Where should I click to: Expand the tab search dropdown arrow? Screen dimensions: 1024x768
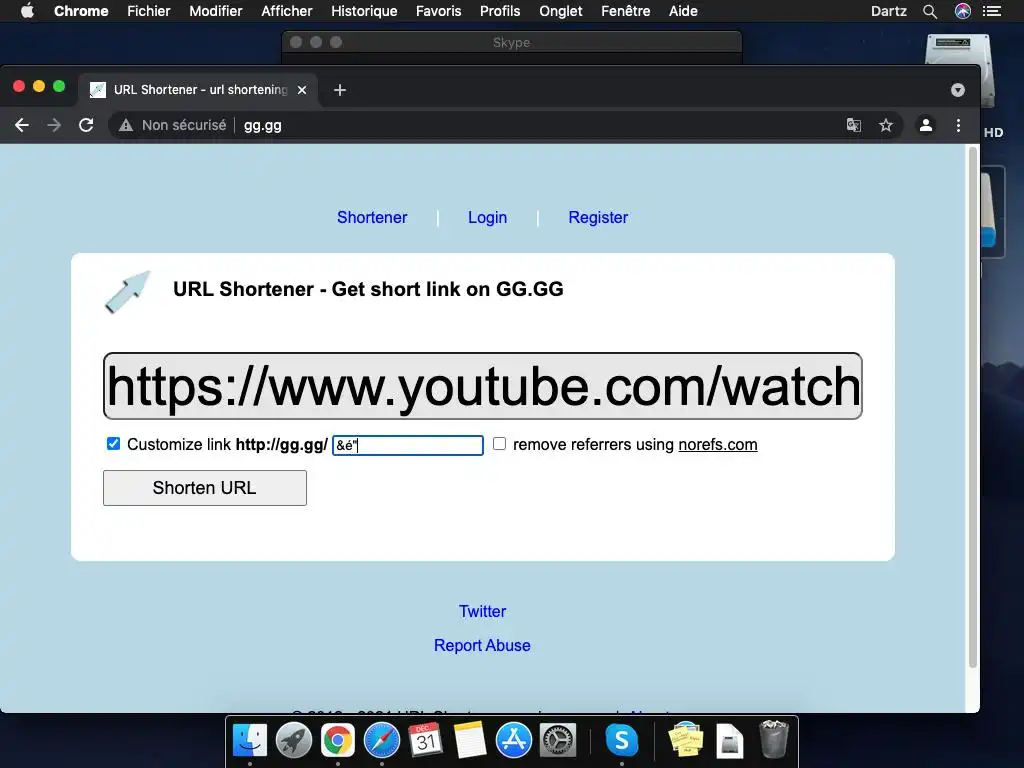click(x=957, y=89)
